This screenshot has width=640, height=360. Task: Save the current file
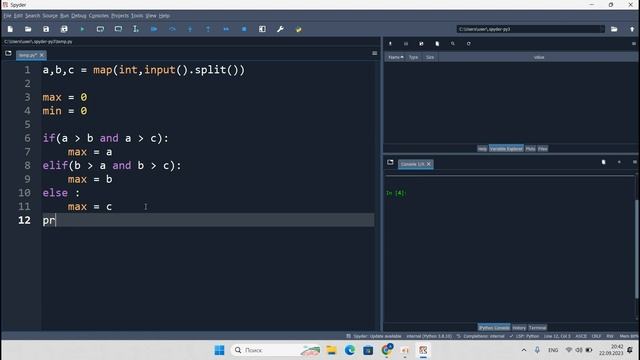pyautogui.click(x=46, y=29)
